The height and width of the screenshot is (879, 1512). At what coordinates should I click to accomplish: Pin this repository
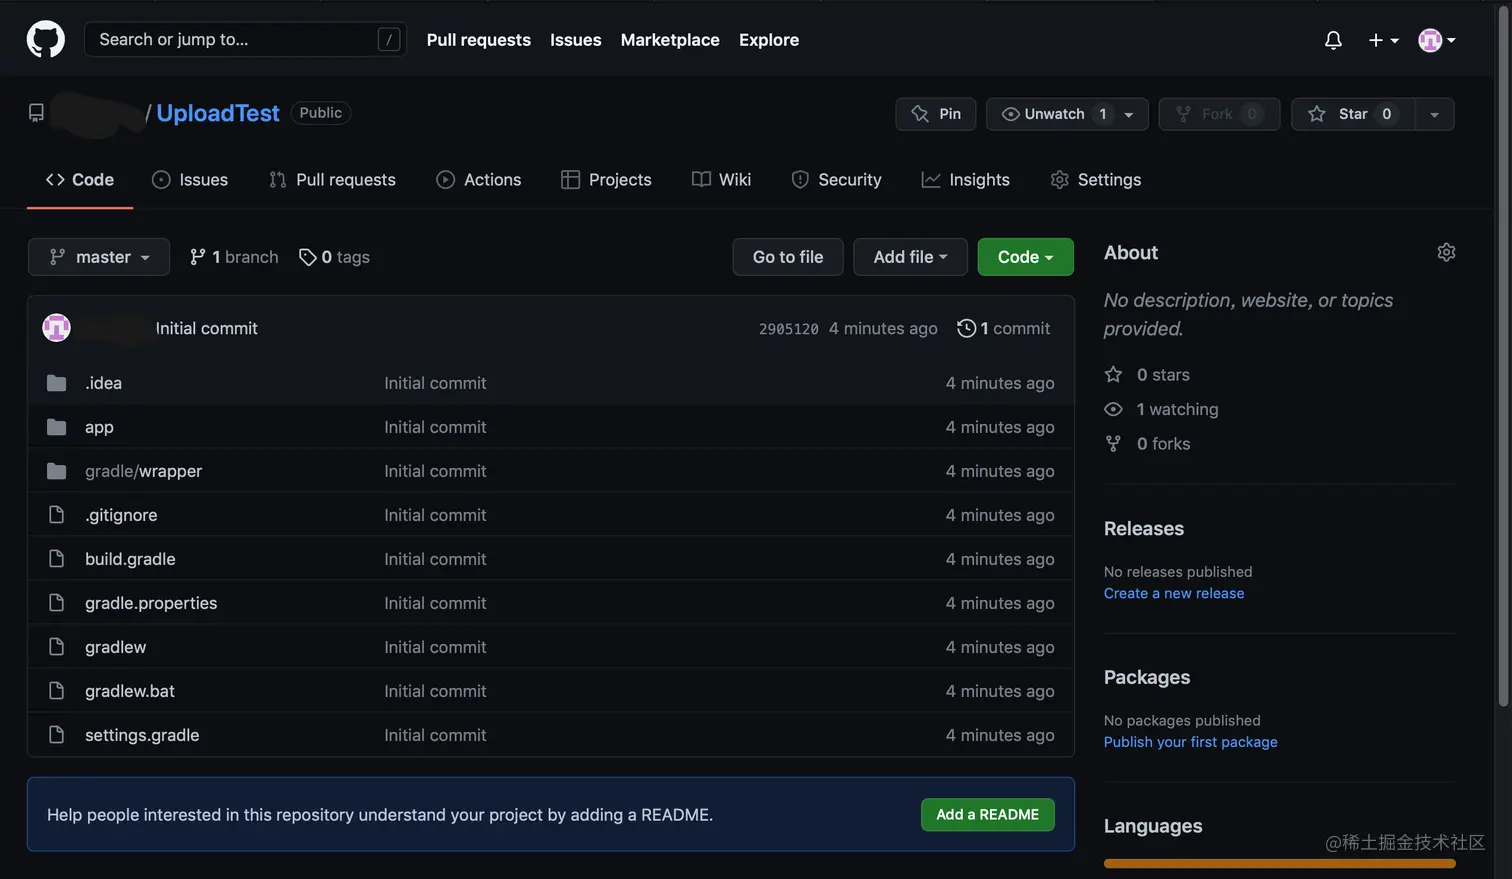[936, 114]
